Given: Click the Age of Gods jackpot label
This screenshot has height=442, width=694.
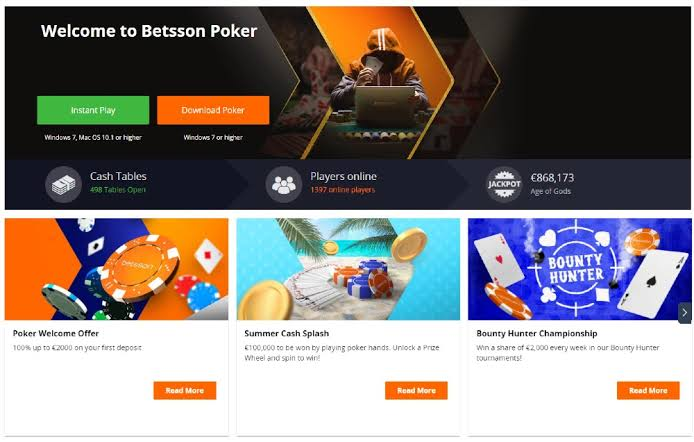Looking at the screenshot, I should pyautogui.click(x=551, y=191).
